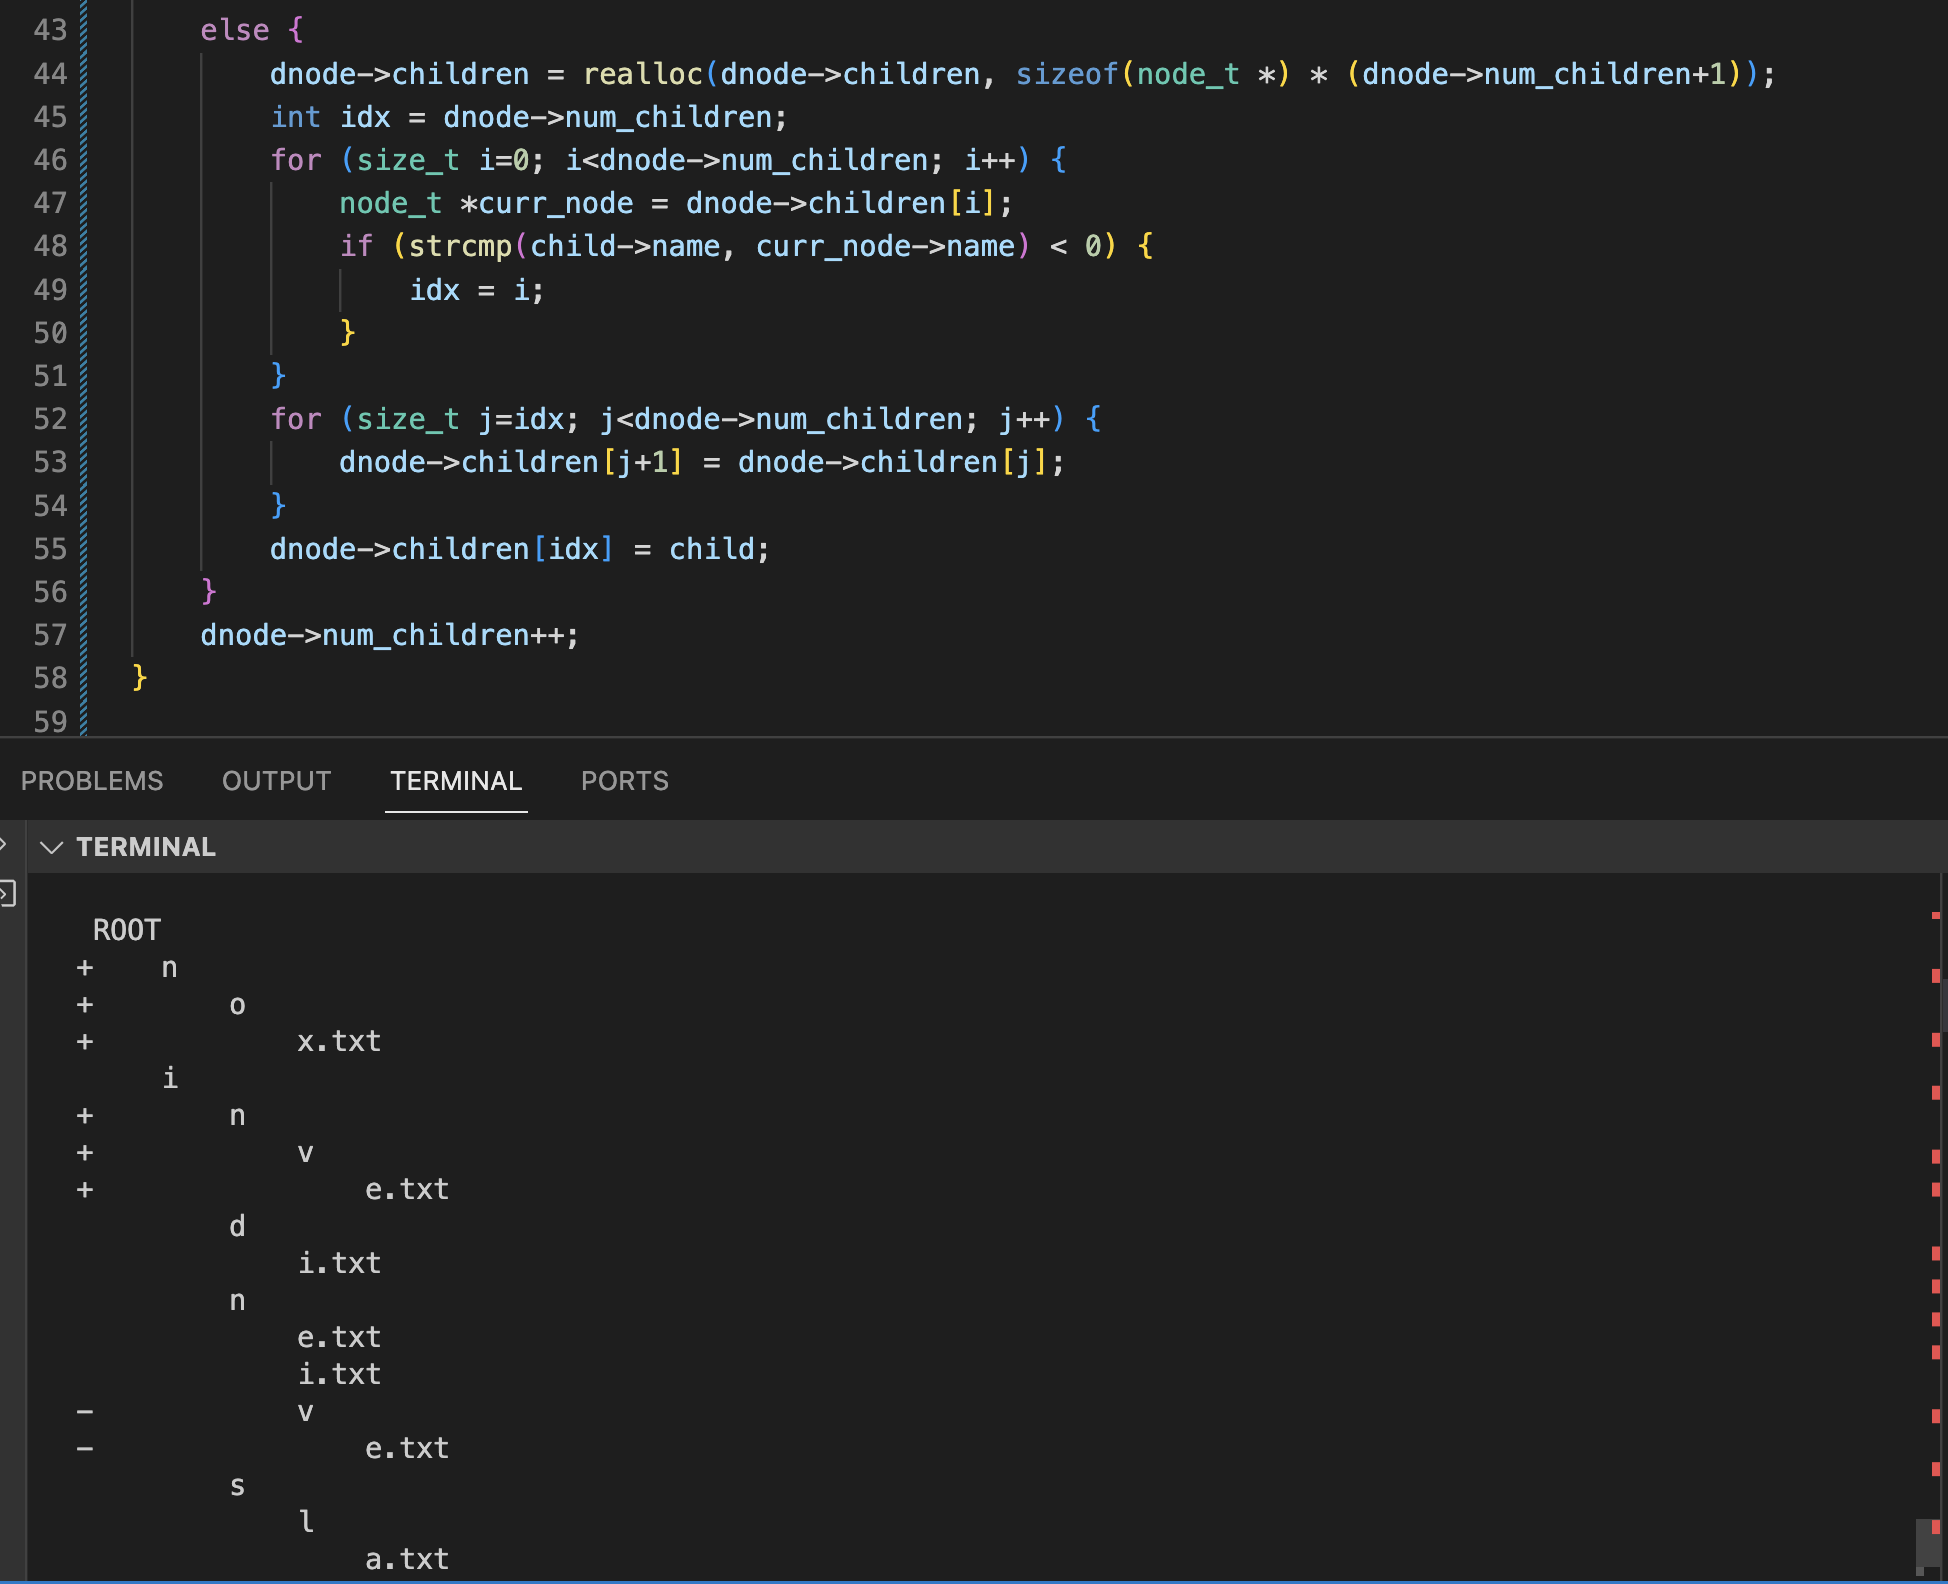Click the topmost red marker in terminal overview ruler
Viewport: 1948px width, 1584px height.
(x=1936, y=916)
